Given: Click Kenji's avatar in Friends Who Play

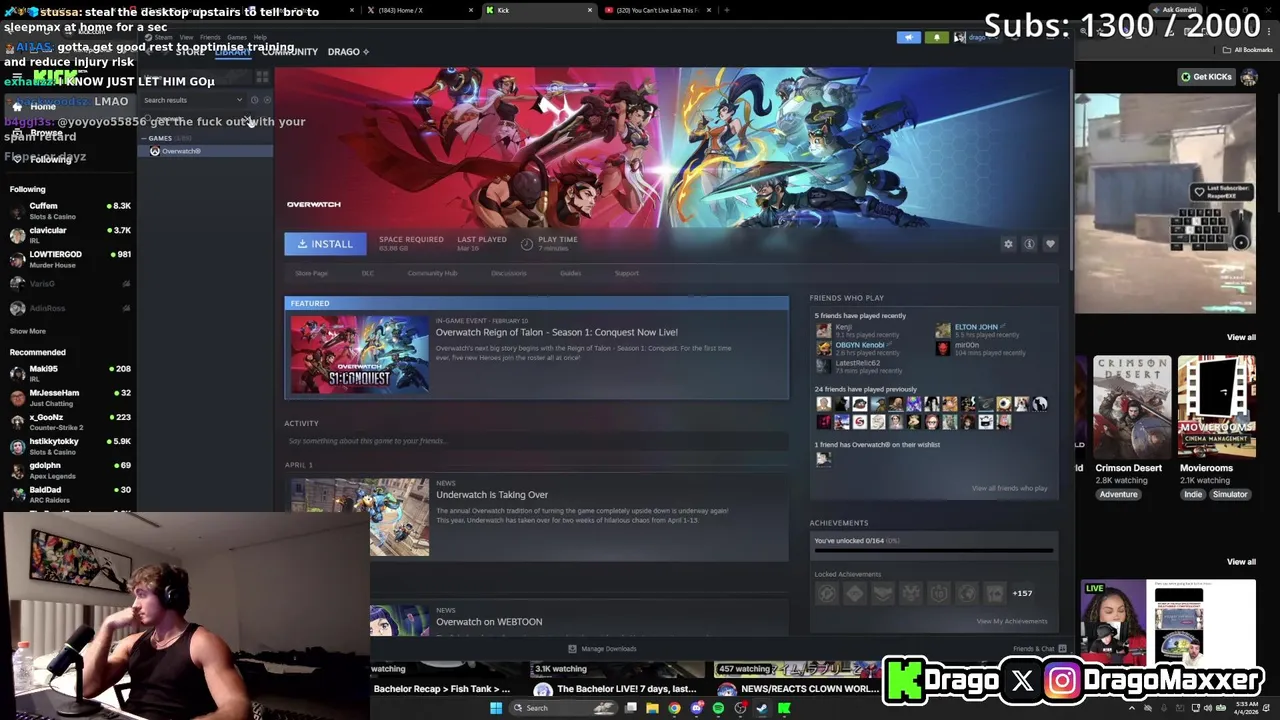Looking at the screenshot, I should point(823,330).
